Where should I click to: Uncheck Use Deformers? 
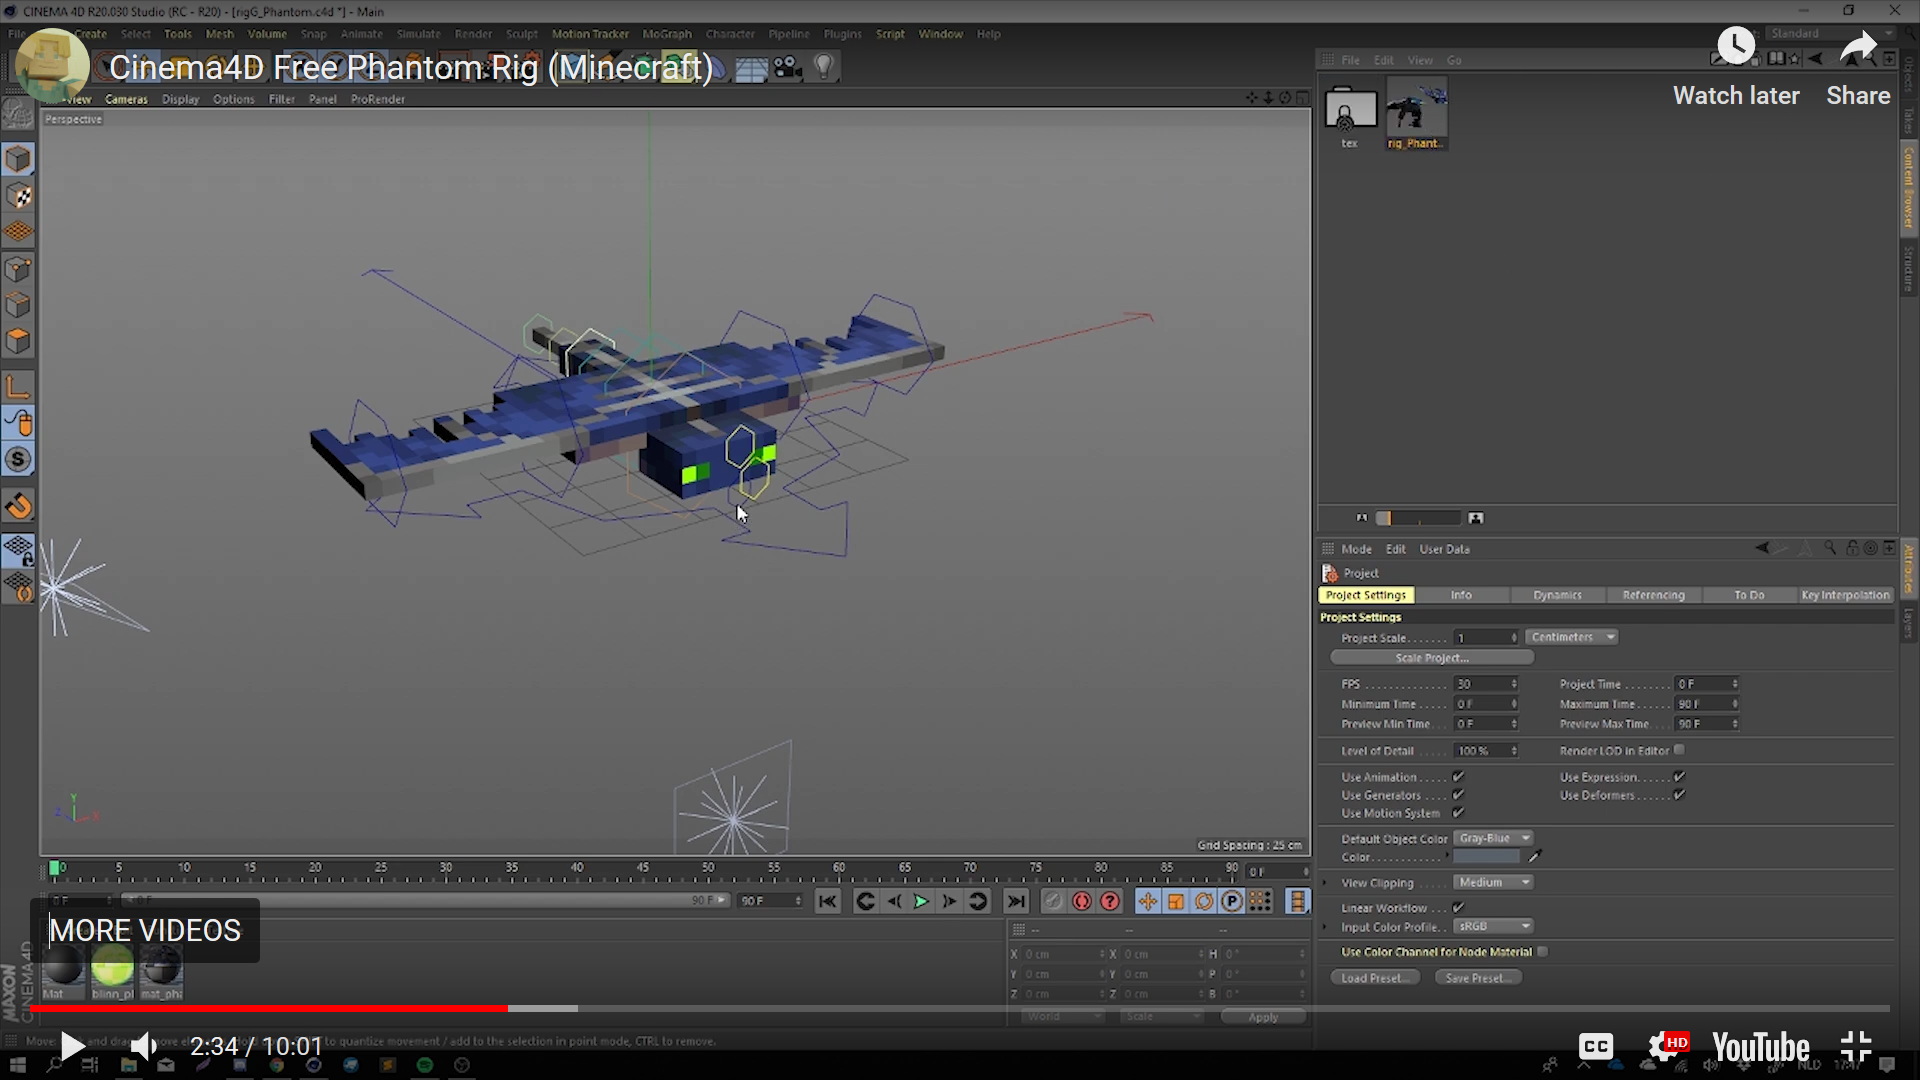point(1680,795)
